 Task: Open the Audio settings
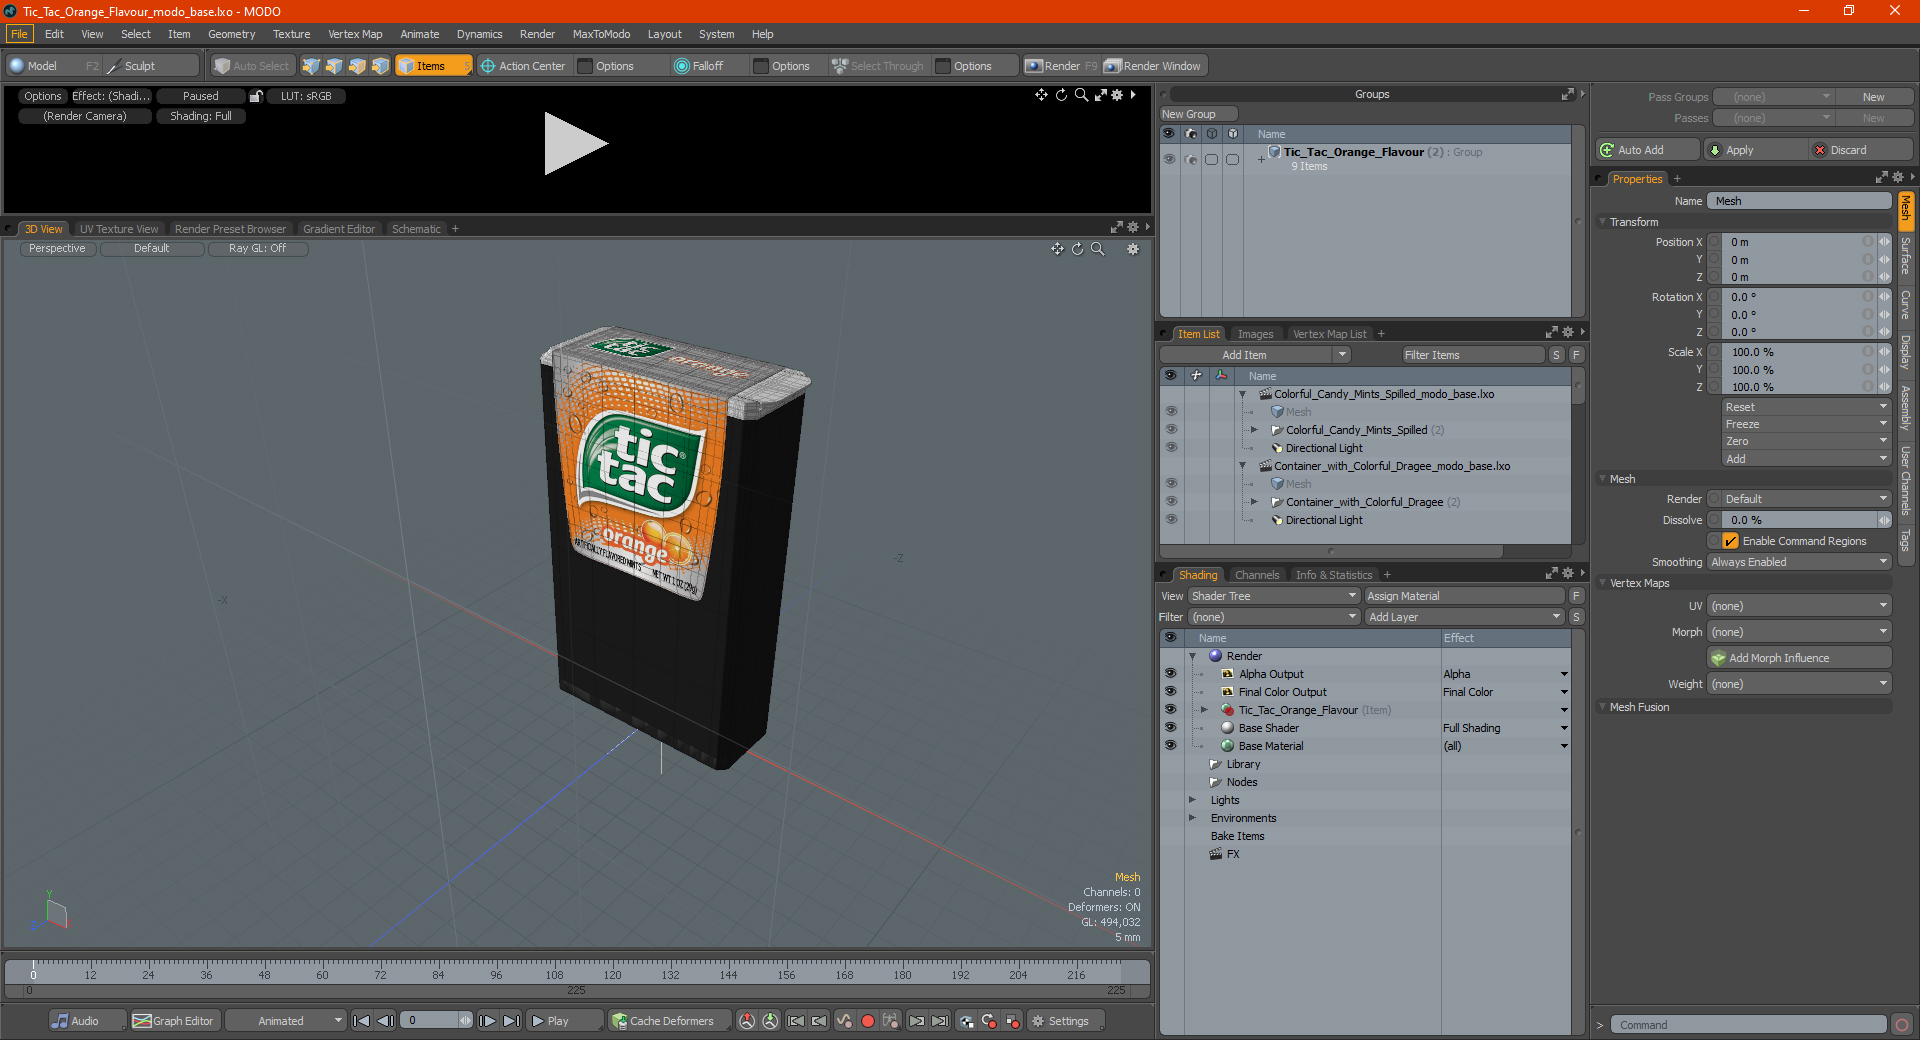[87, 1021]
